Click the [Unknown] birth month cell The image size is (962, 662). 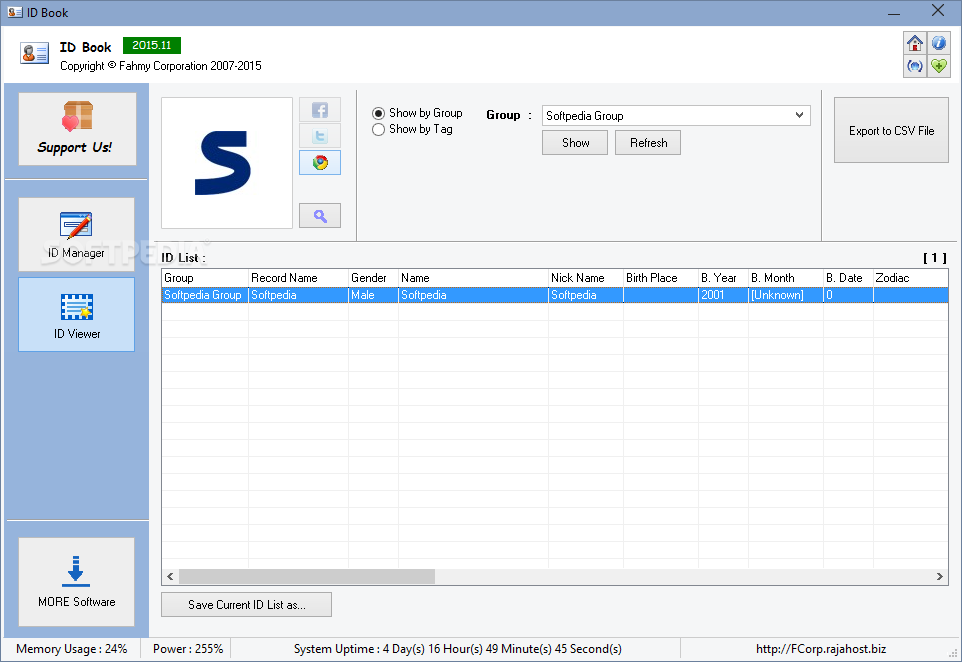click(x=786, y=295)
